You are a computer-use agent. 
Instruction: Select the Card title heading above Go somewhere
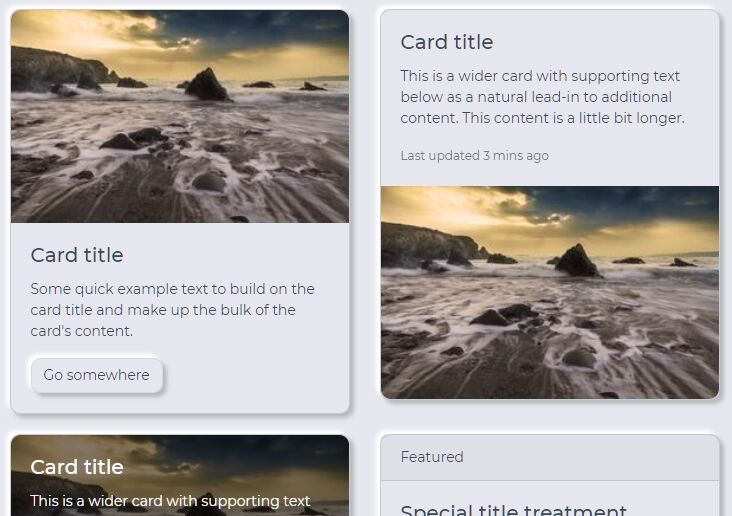[77, 255]
